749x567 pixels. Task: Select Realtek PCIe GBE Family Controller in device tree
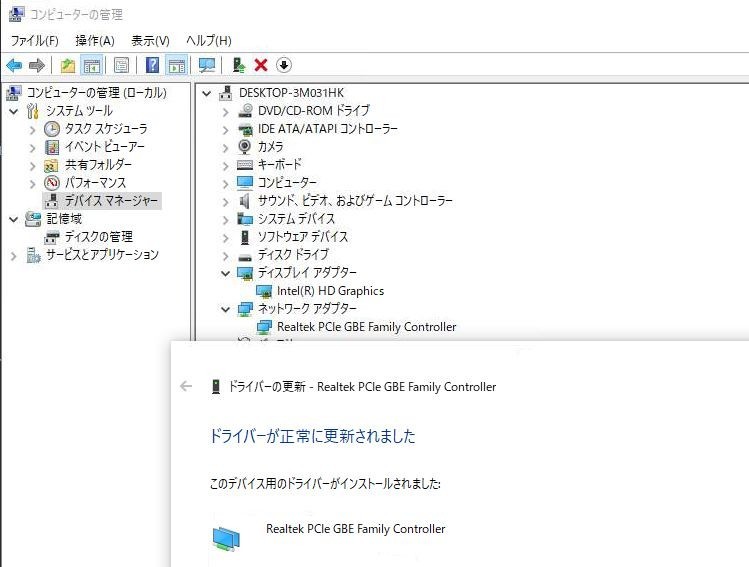click(x=366, y=327)
